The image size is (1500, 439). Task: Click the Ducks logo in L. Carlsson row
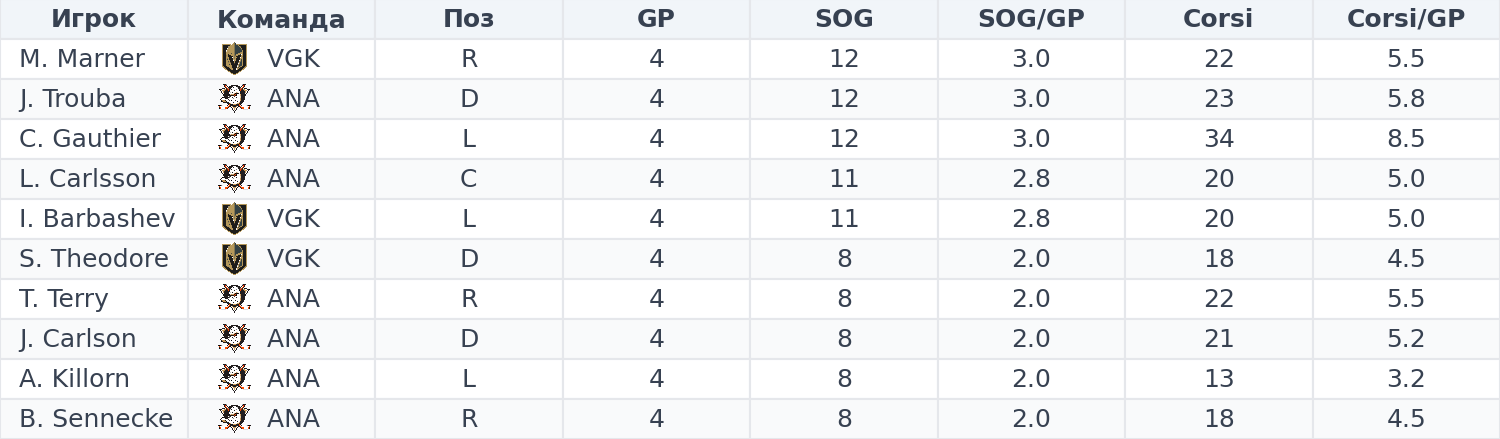pyautogui.click(x=234, y=179)
